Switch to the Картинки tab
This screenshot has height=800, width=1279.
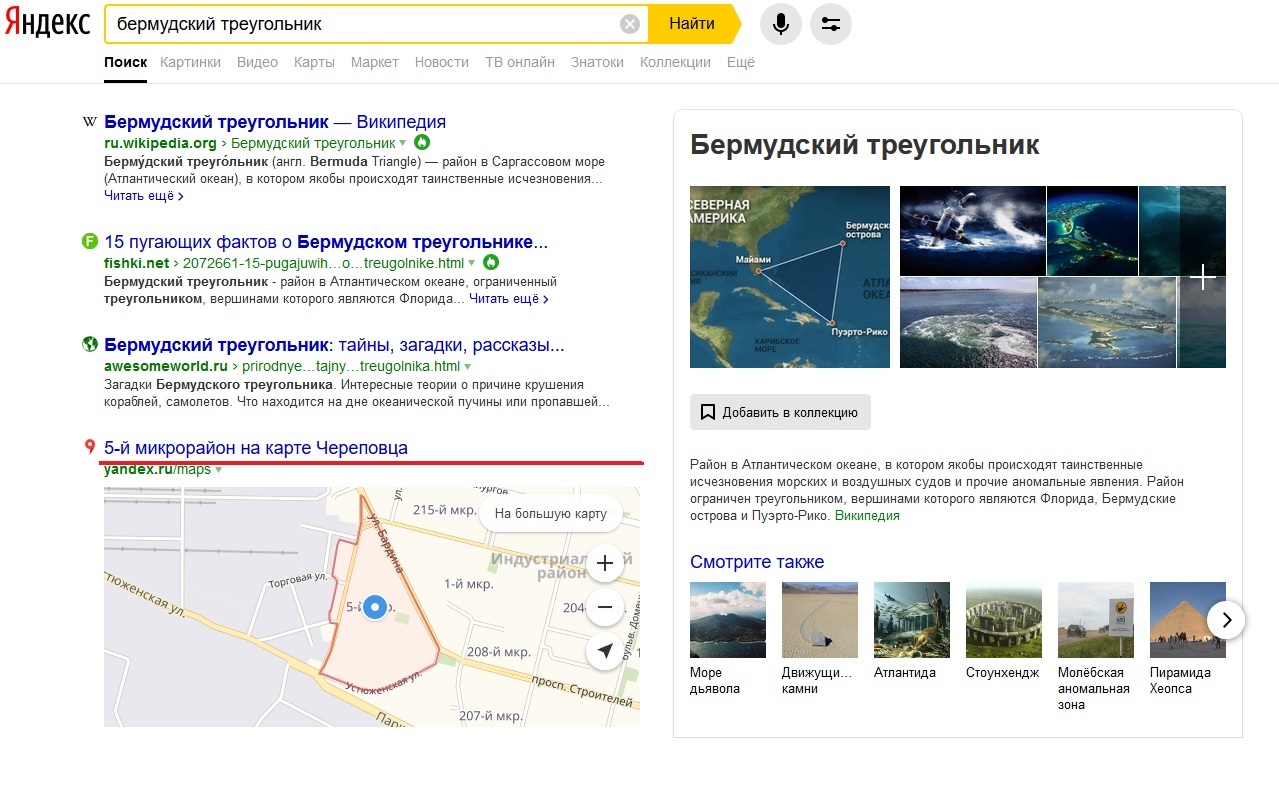(x=190, y=62)
